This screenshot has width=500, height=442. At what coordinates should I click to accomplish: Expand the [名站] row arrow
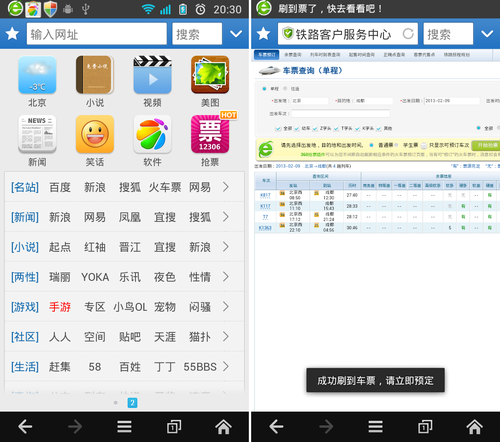pyautogui.click(x=226, y=187)
